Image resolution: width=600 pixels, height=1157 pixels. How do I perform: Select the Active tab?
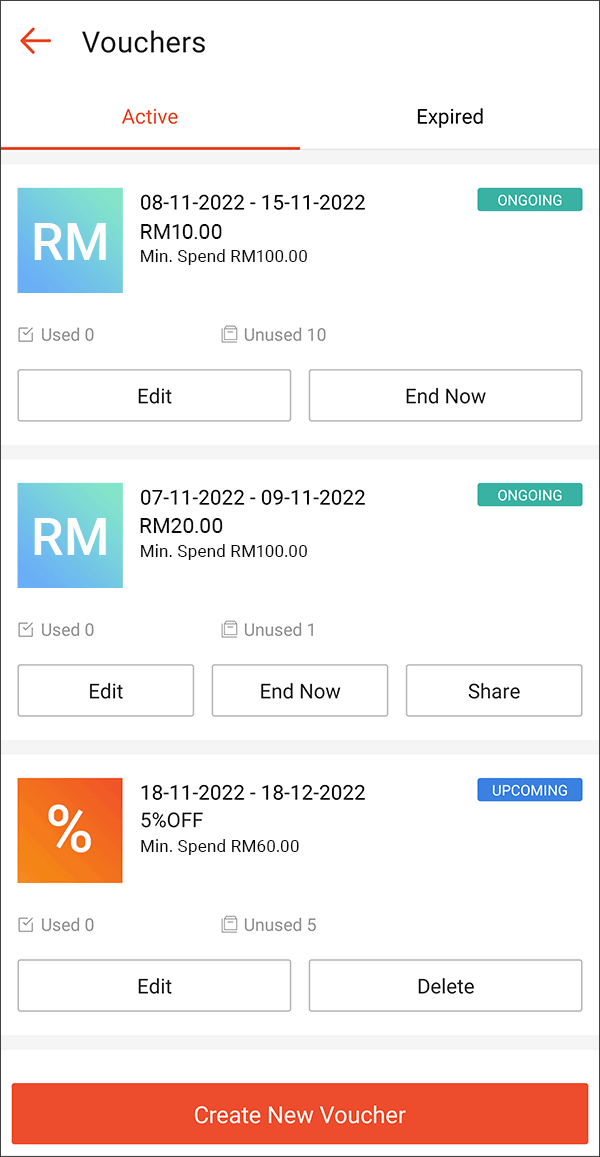149,116
